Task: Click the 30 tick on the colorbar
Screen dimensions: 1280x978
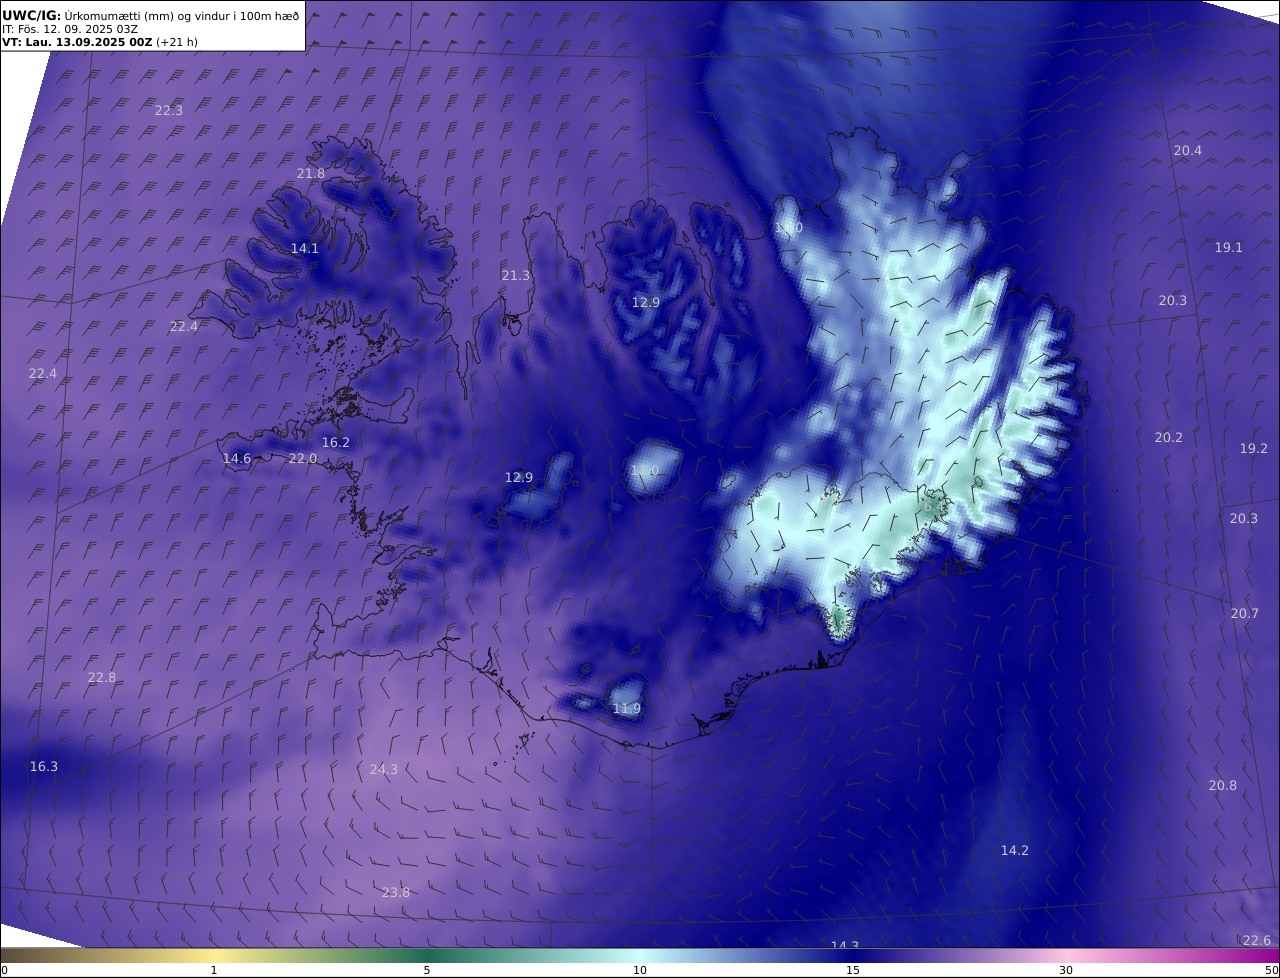Action: (1066, 970)
